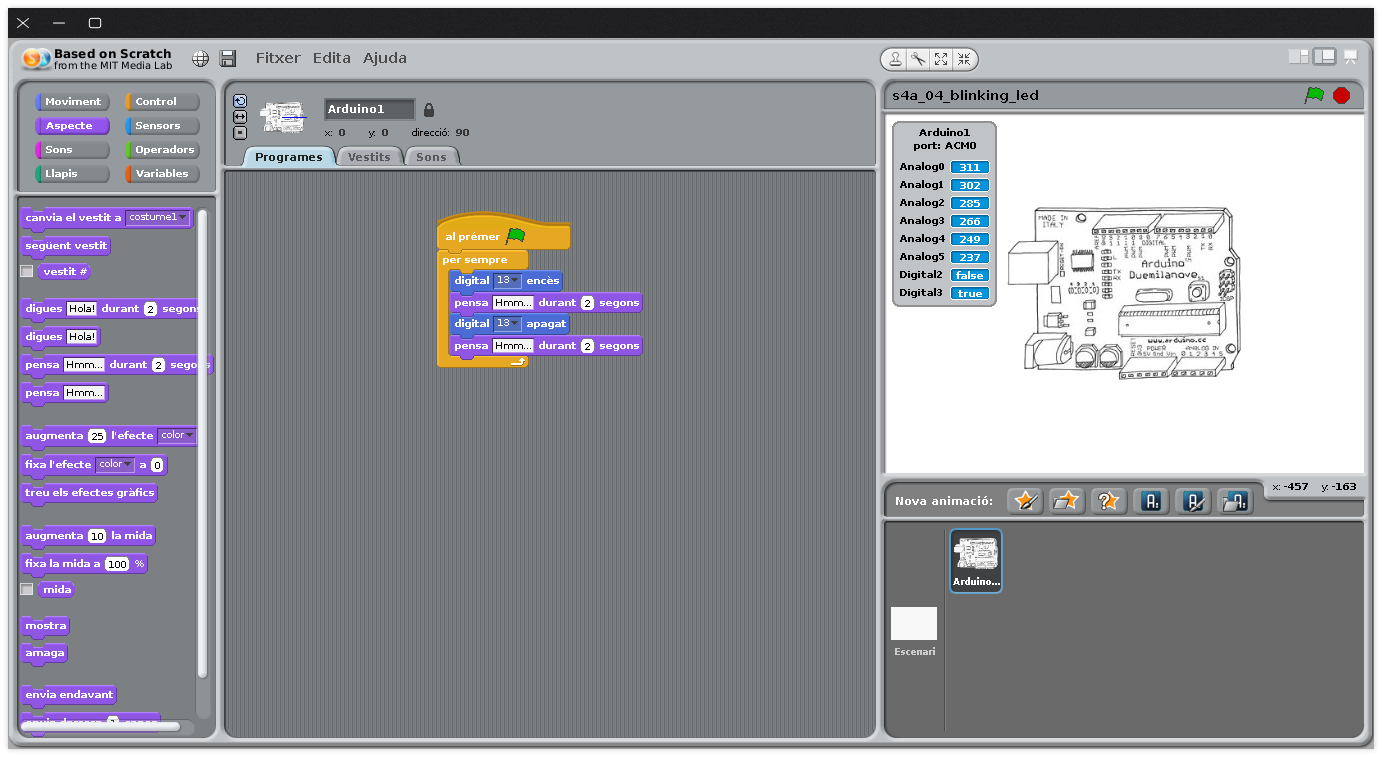
Task: Click the green flag to start script
Action: (1314, 95)
